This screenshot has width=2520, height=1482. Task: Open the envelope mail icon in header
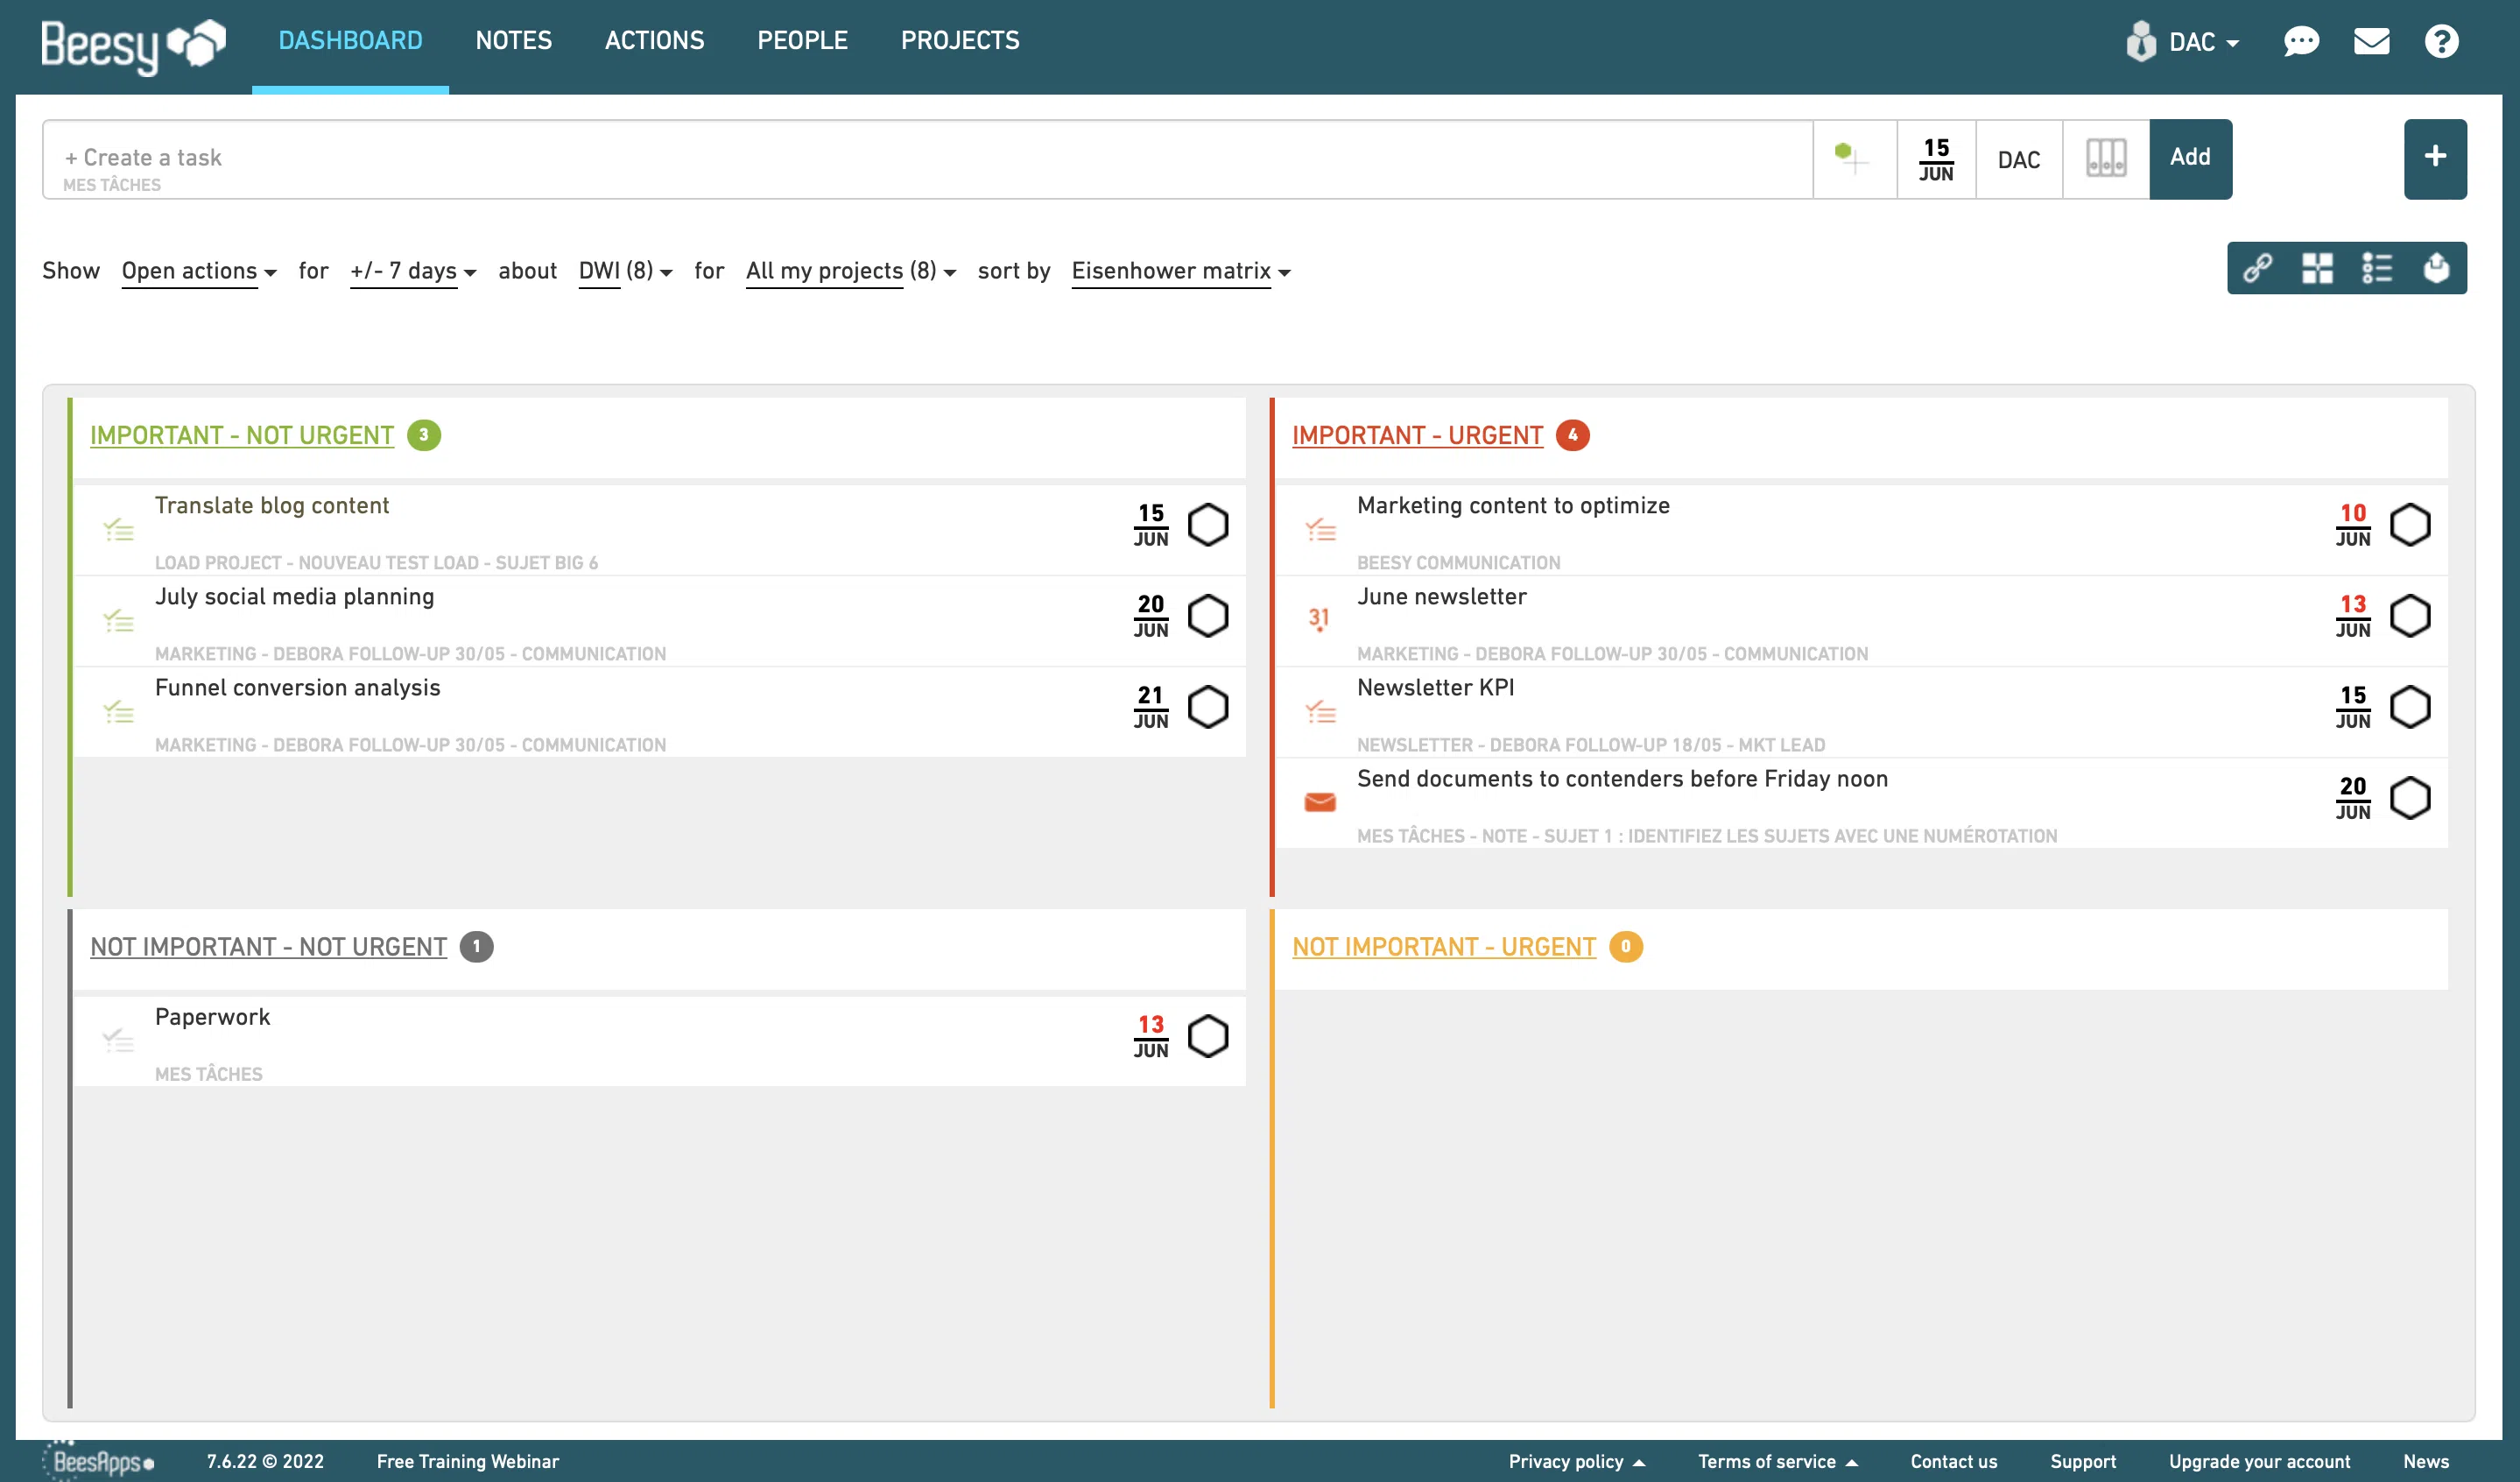pyautogui.click(x=2371, y=41)
